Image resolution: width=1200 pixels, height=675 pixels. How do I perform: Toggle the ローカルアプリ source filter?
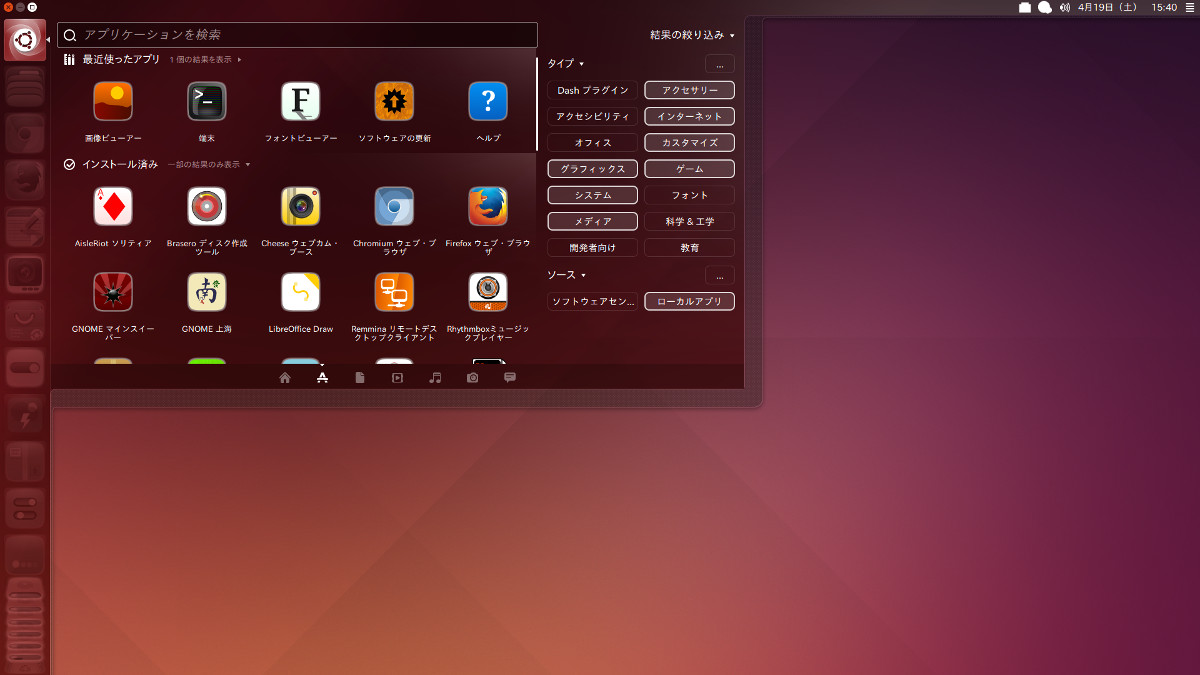pyautogui.click(x=690, y=301)
